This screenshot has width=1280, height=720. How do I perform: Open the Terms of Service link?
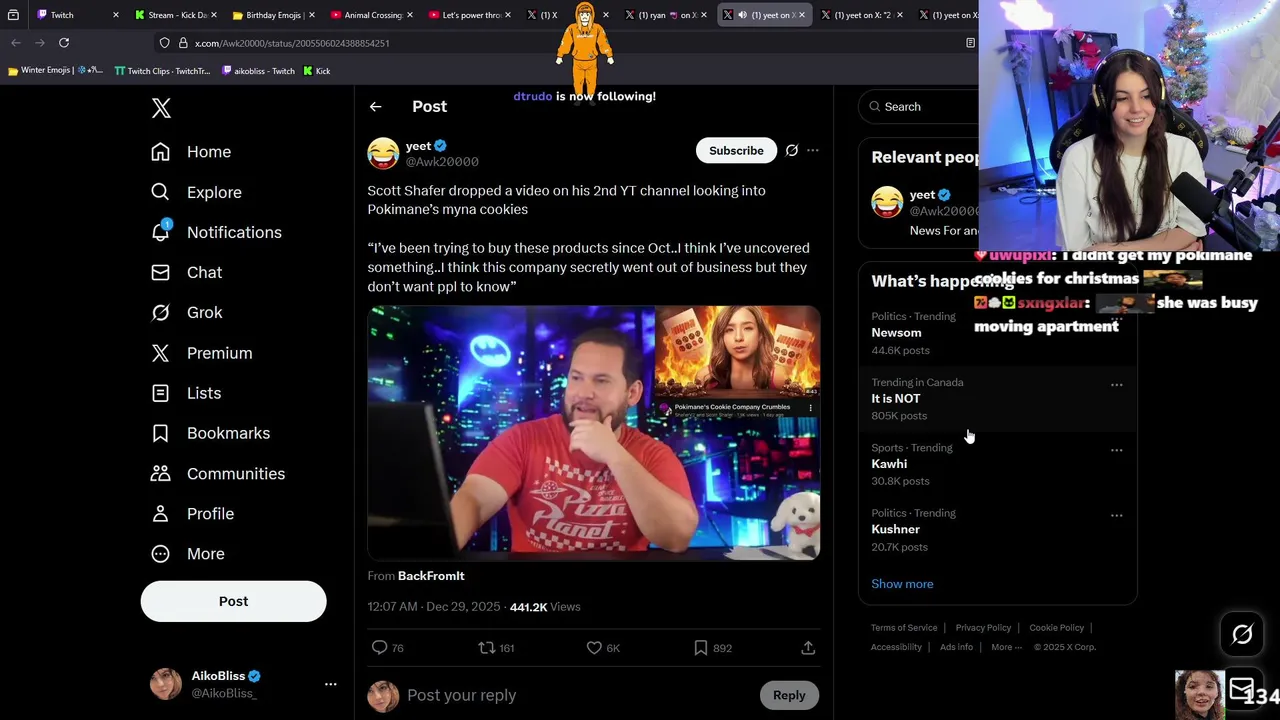(x=904, y=628)
